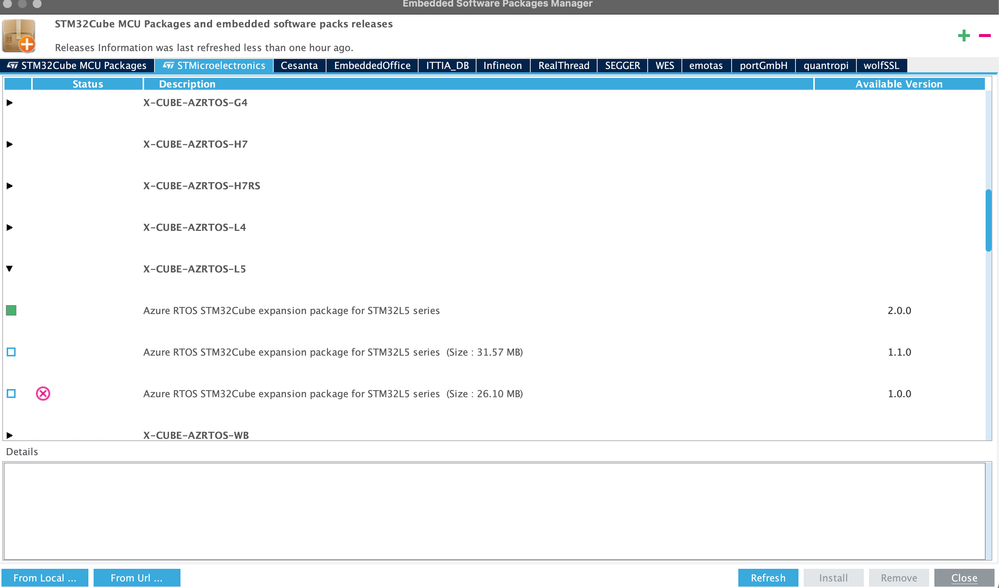The width and height of the screenshot is (999, 588).
Task: Click the package box icon in the header
Action: 18,36
